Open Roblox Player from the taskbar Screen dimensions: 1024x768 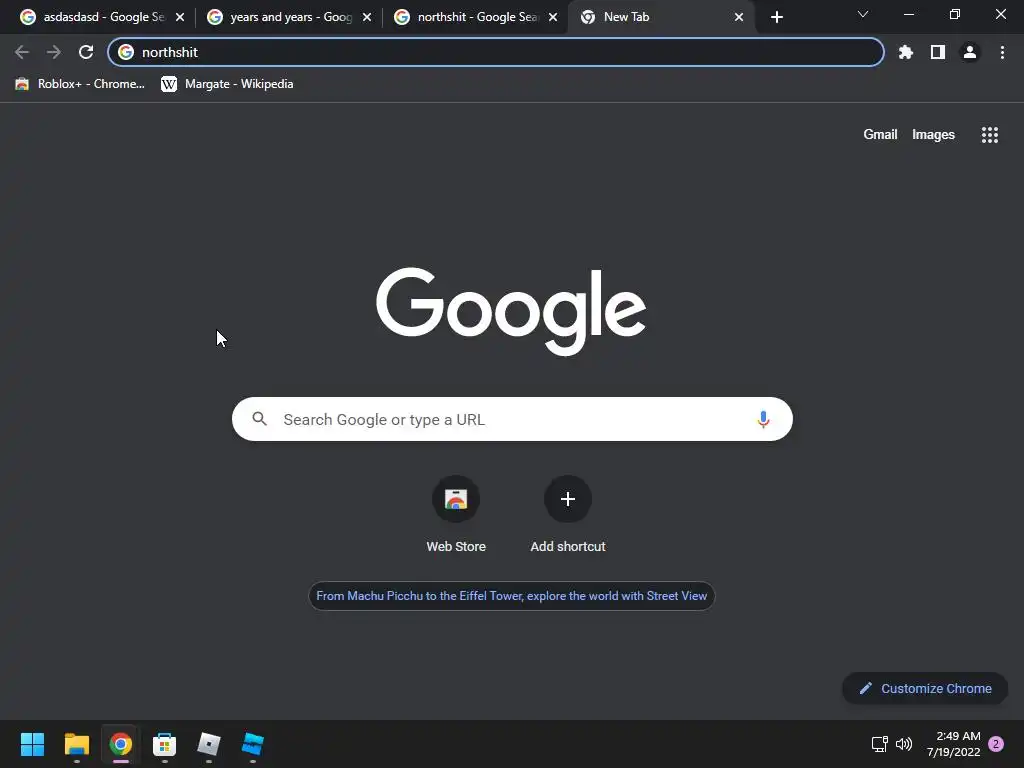tap(209, 744)
